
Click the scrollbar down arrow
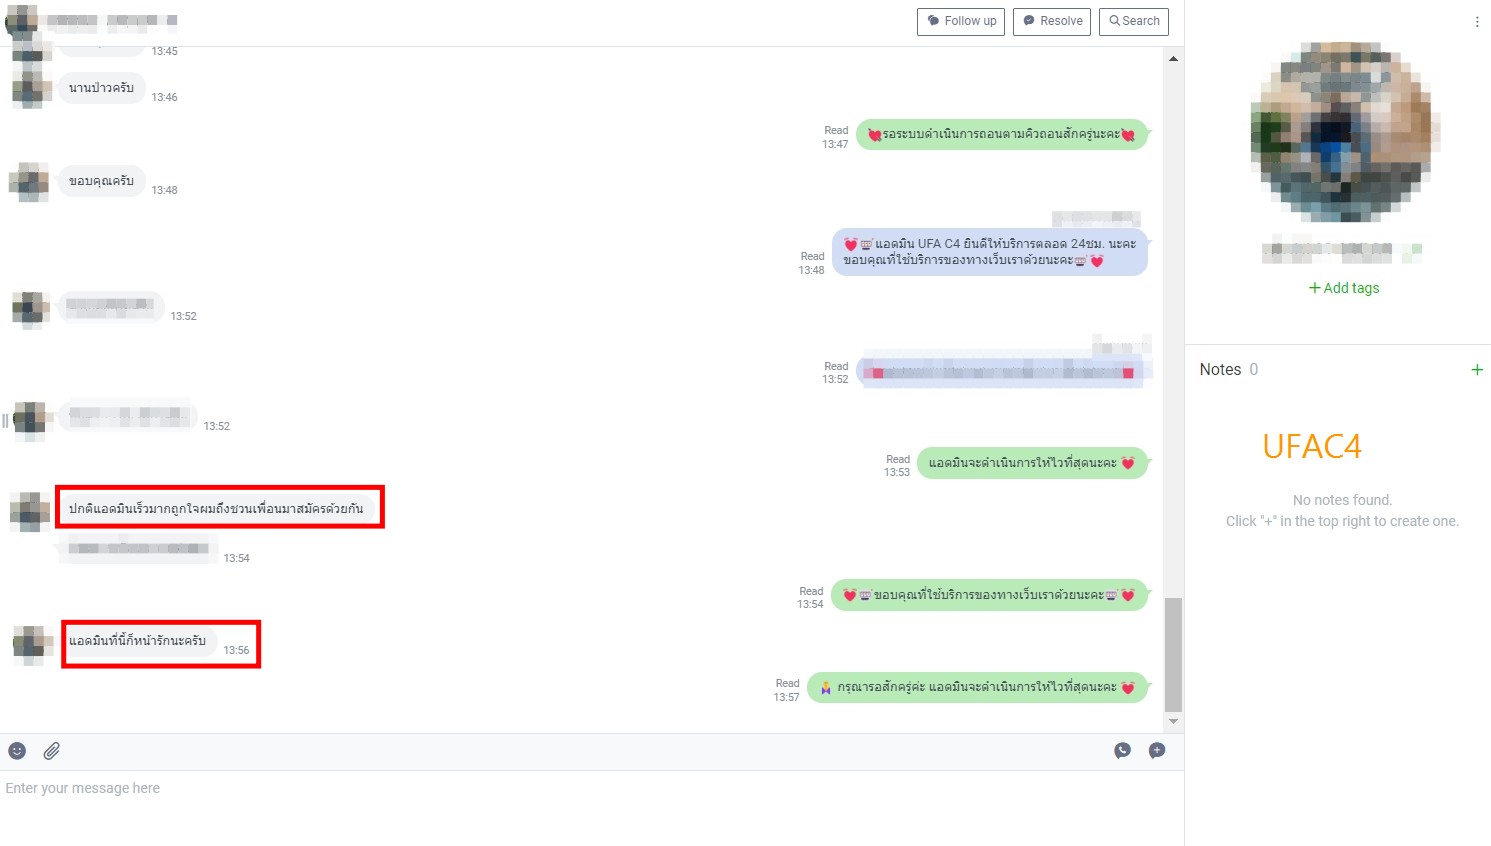point(1173,721)
